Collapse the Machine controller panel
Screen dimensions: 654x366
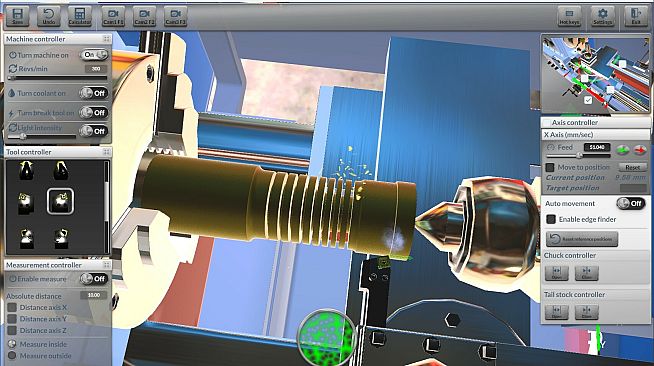pos(106,39)
